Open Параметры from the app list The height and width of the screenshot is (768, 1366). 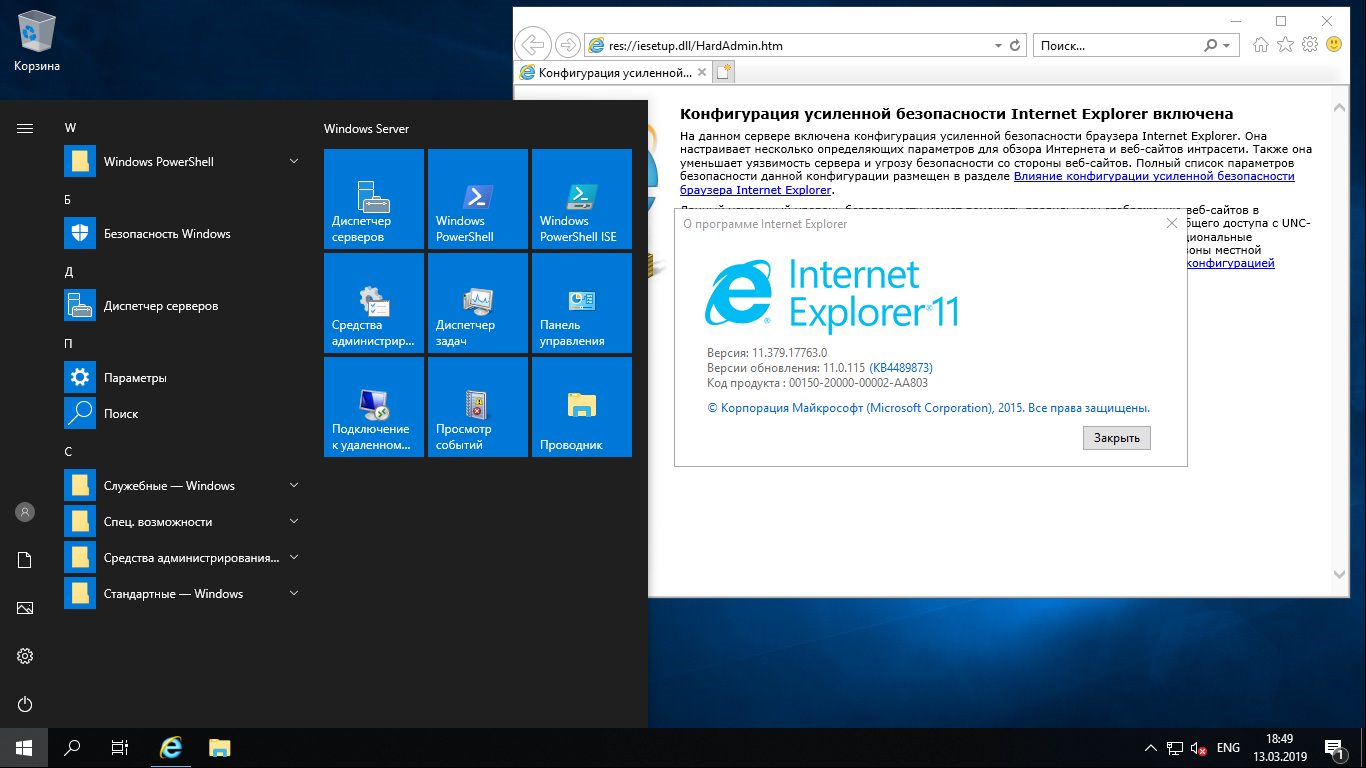(184, 378)
